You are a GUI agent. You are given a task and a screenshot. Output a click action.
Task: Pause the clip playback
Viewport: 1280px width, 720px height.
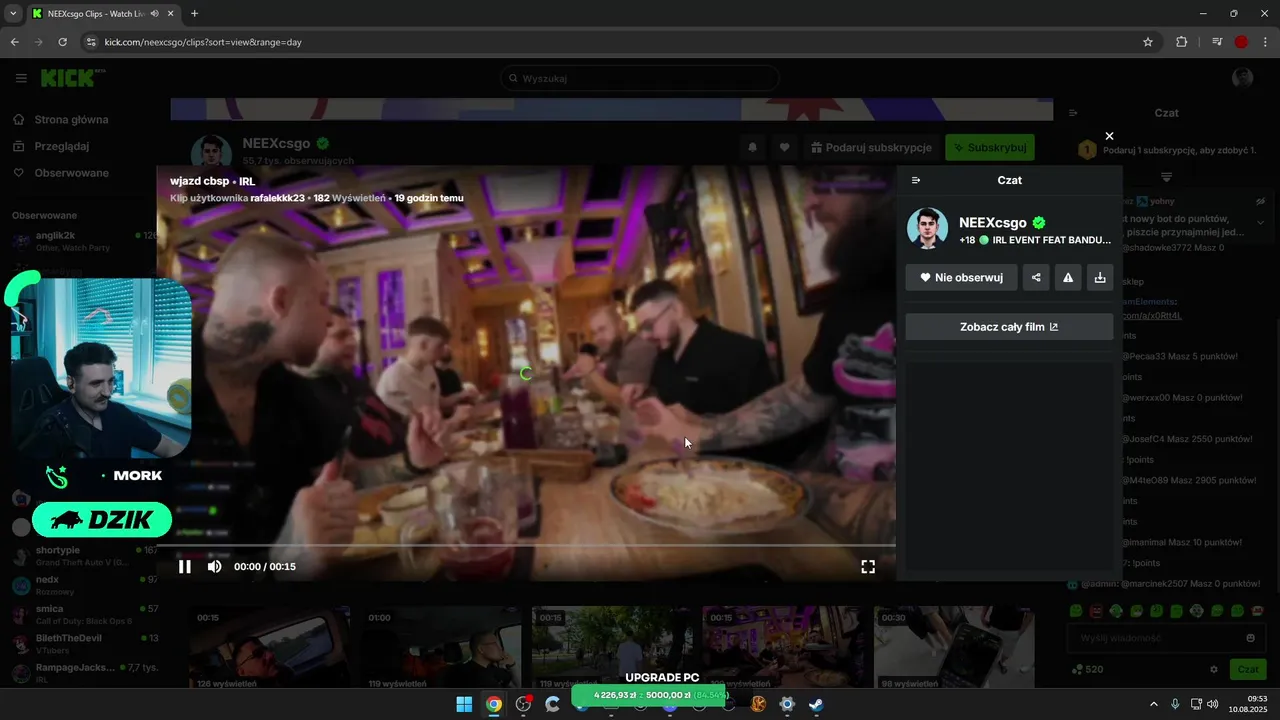[x=185, y=567]
